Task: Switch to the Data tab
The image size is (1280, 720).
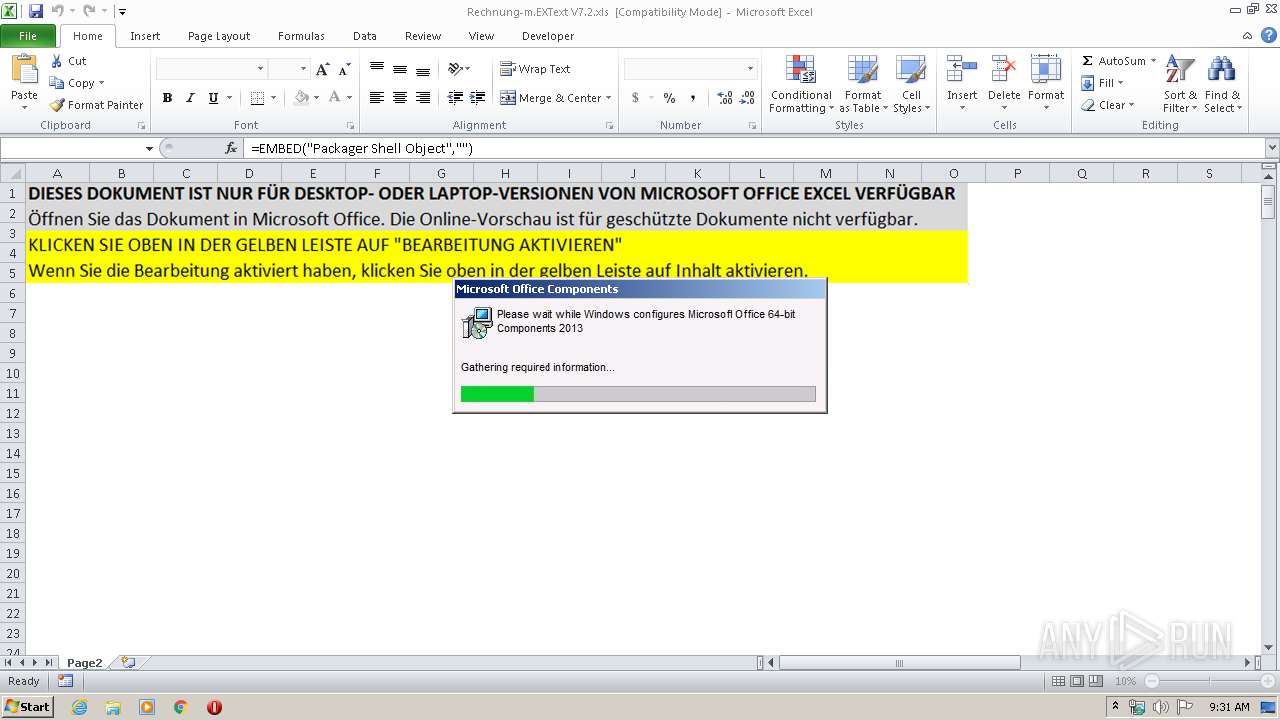Action: (x=365, y=36)
